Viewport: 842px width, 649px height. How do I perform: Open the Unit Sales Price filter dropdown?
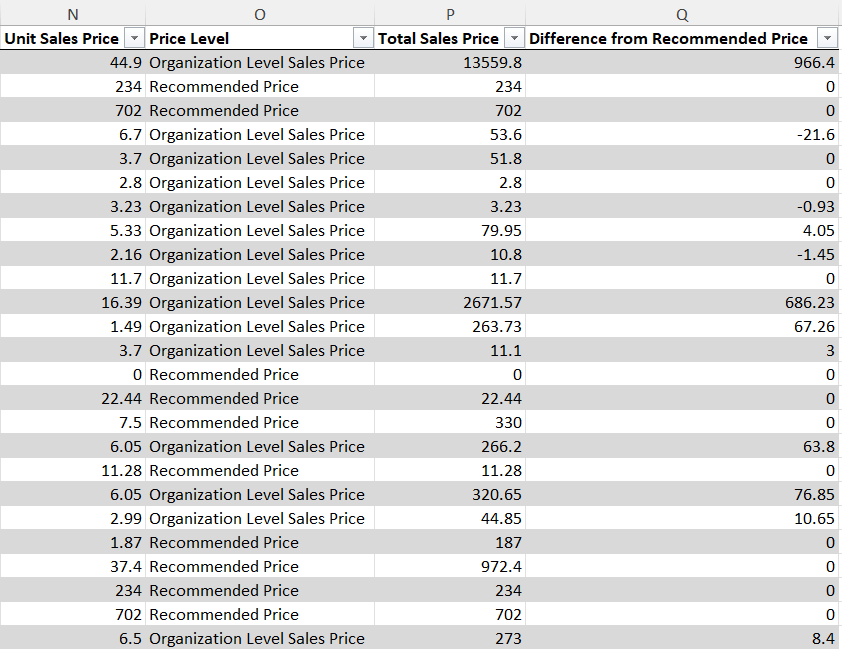134,39
